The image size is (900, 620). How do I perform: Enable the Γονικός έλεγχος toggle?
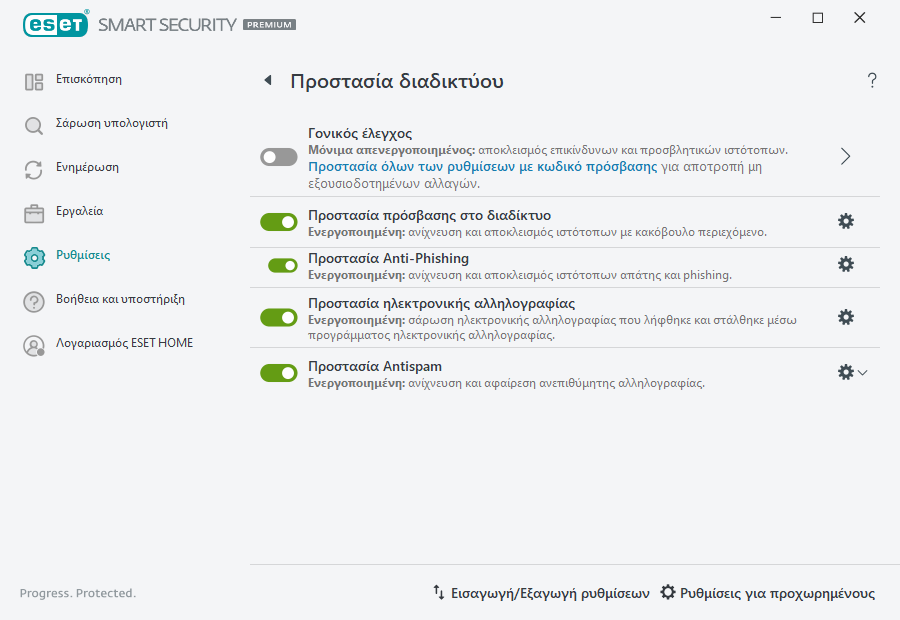[x=278, y=157]
